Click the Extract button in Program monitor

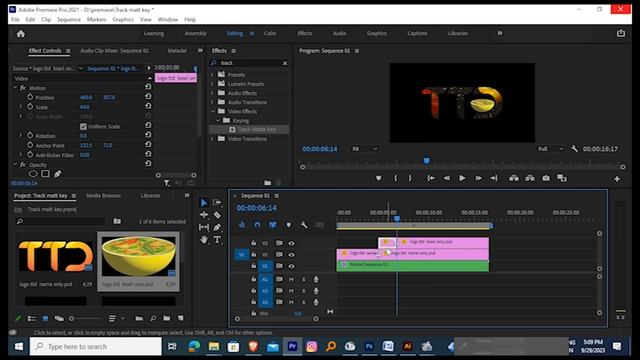click(530, 178)
